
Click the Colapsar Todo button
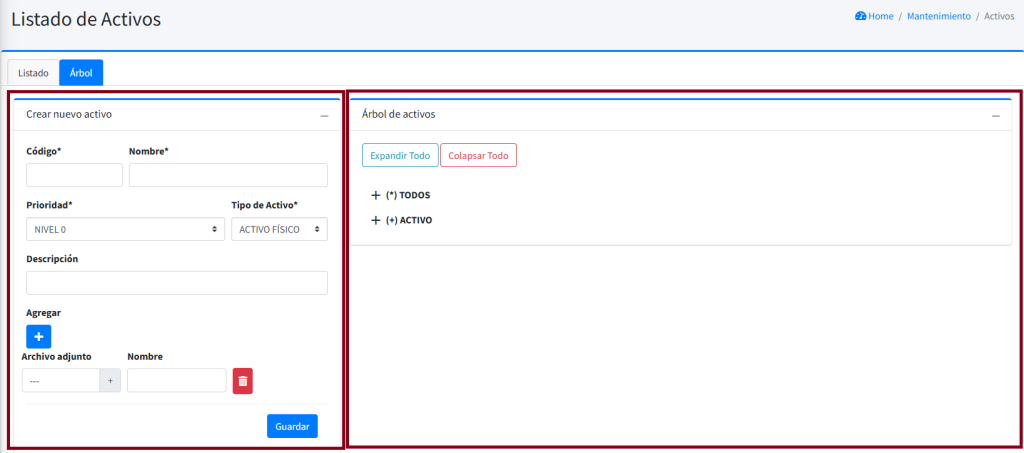478,156
